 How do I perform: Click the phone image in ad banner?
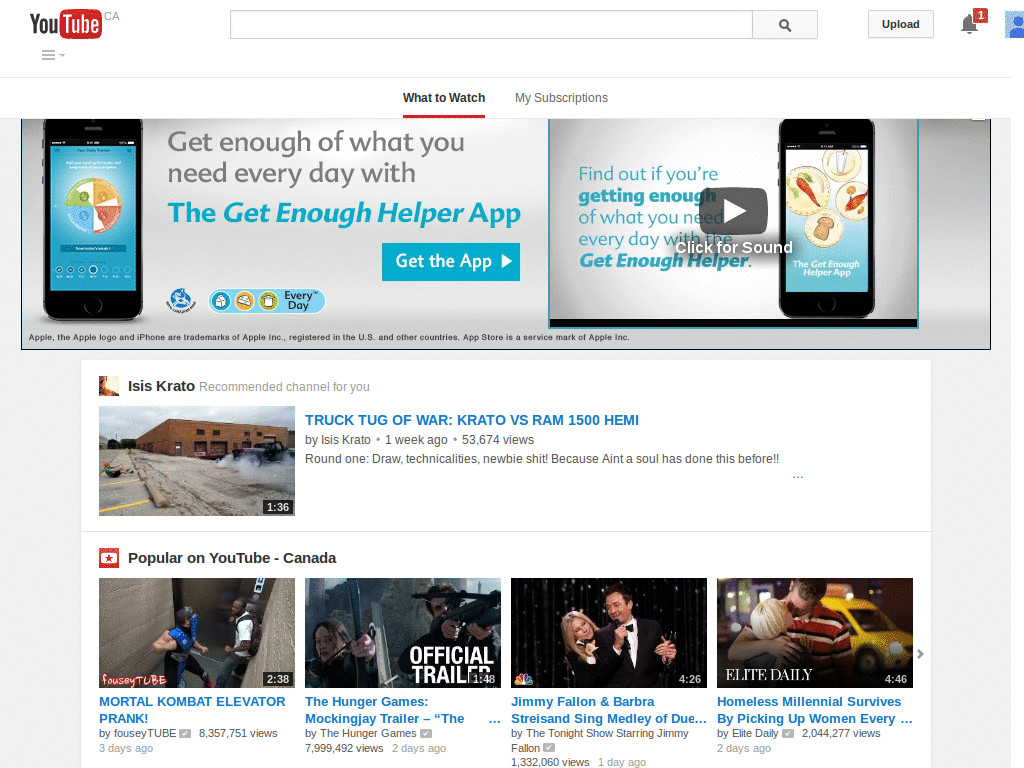tap(93, 219)
